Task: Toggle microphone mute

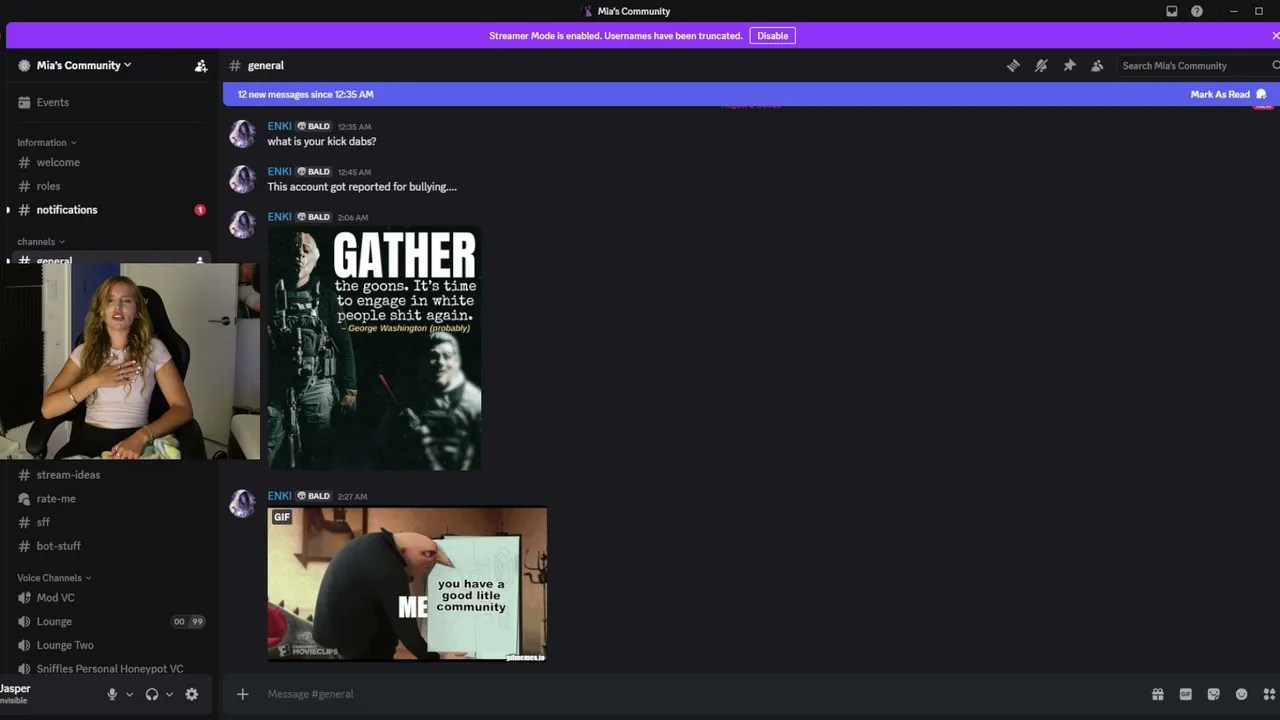Action: coord(112,694)
